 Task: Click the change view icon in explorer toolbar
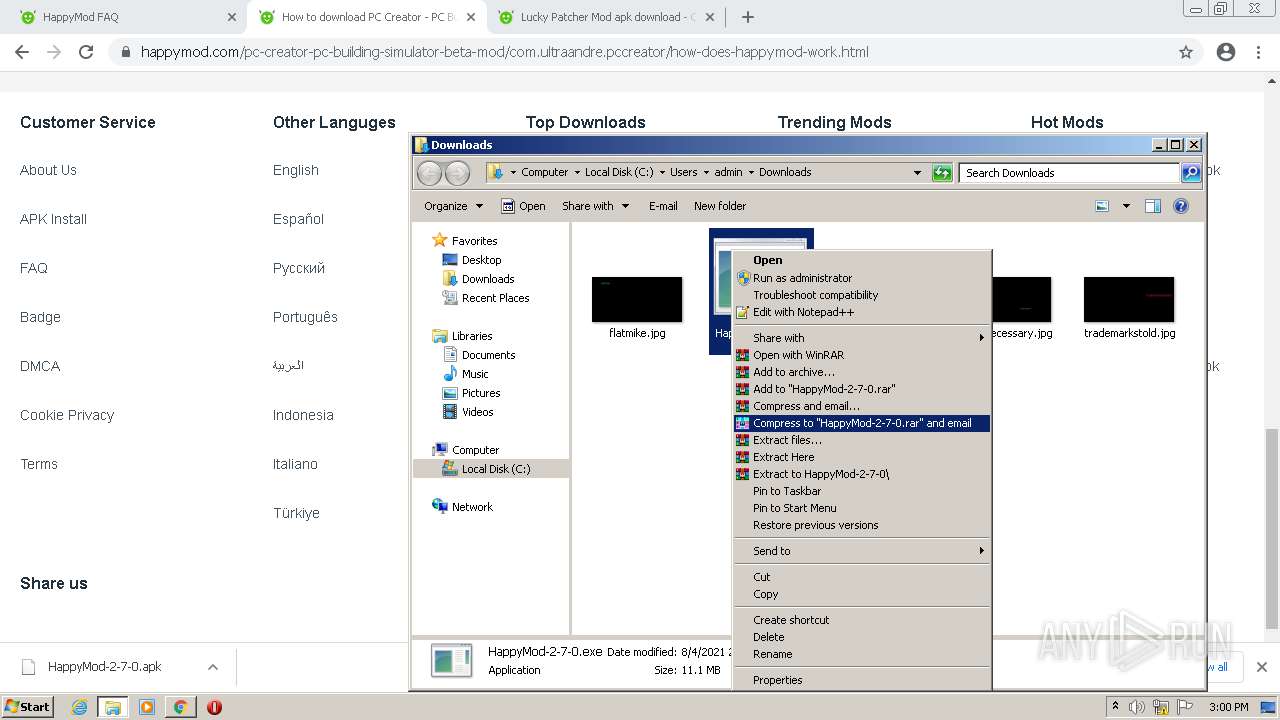[x=1102, y=206]
